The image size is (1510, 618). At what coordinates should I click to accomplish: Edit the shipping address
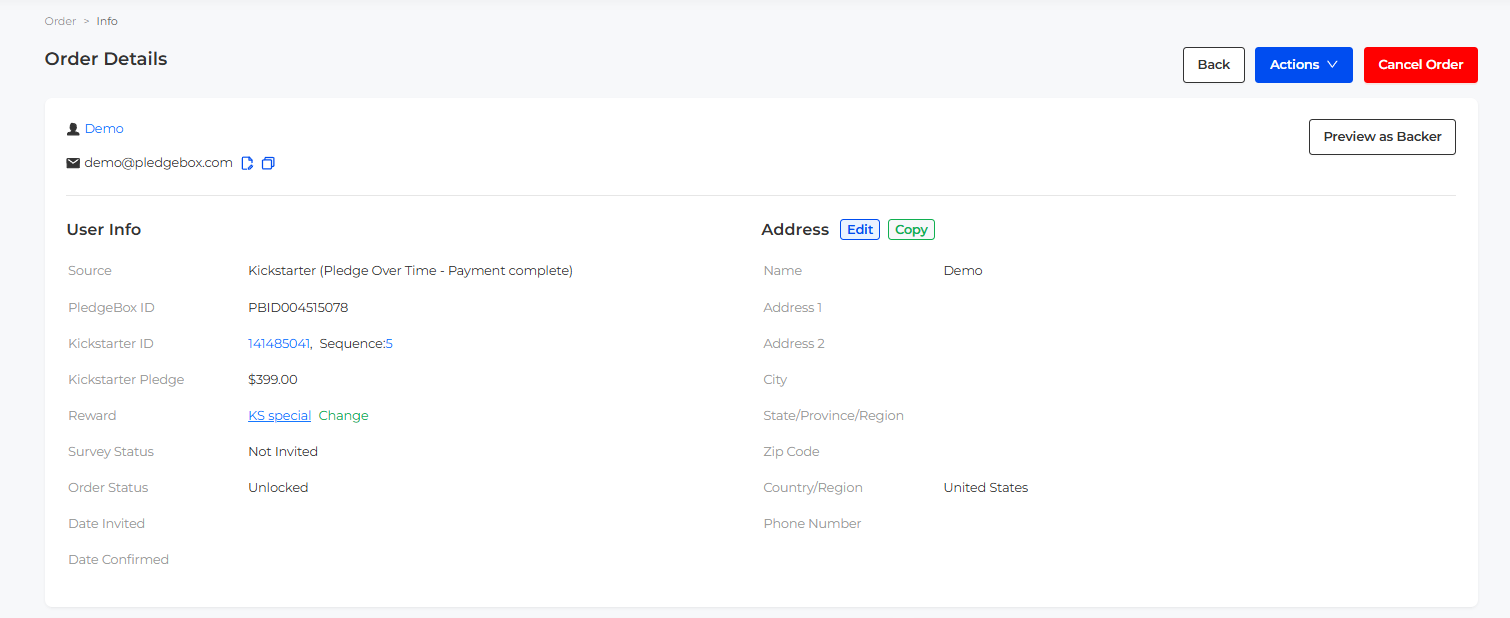pyautogui.click(x=859, y=230)
